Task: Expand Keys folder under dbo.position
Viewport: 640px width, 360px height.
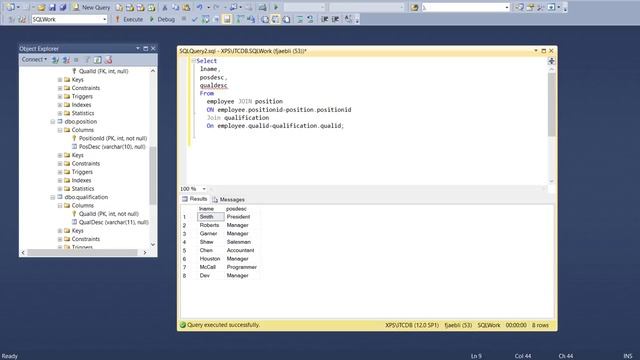Action: (60, 155)
